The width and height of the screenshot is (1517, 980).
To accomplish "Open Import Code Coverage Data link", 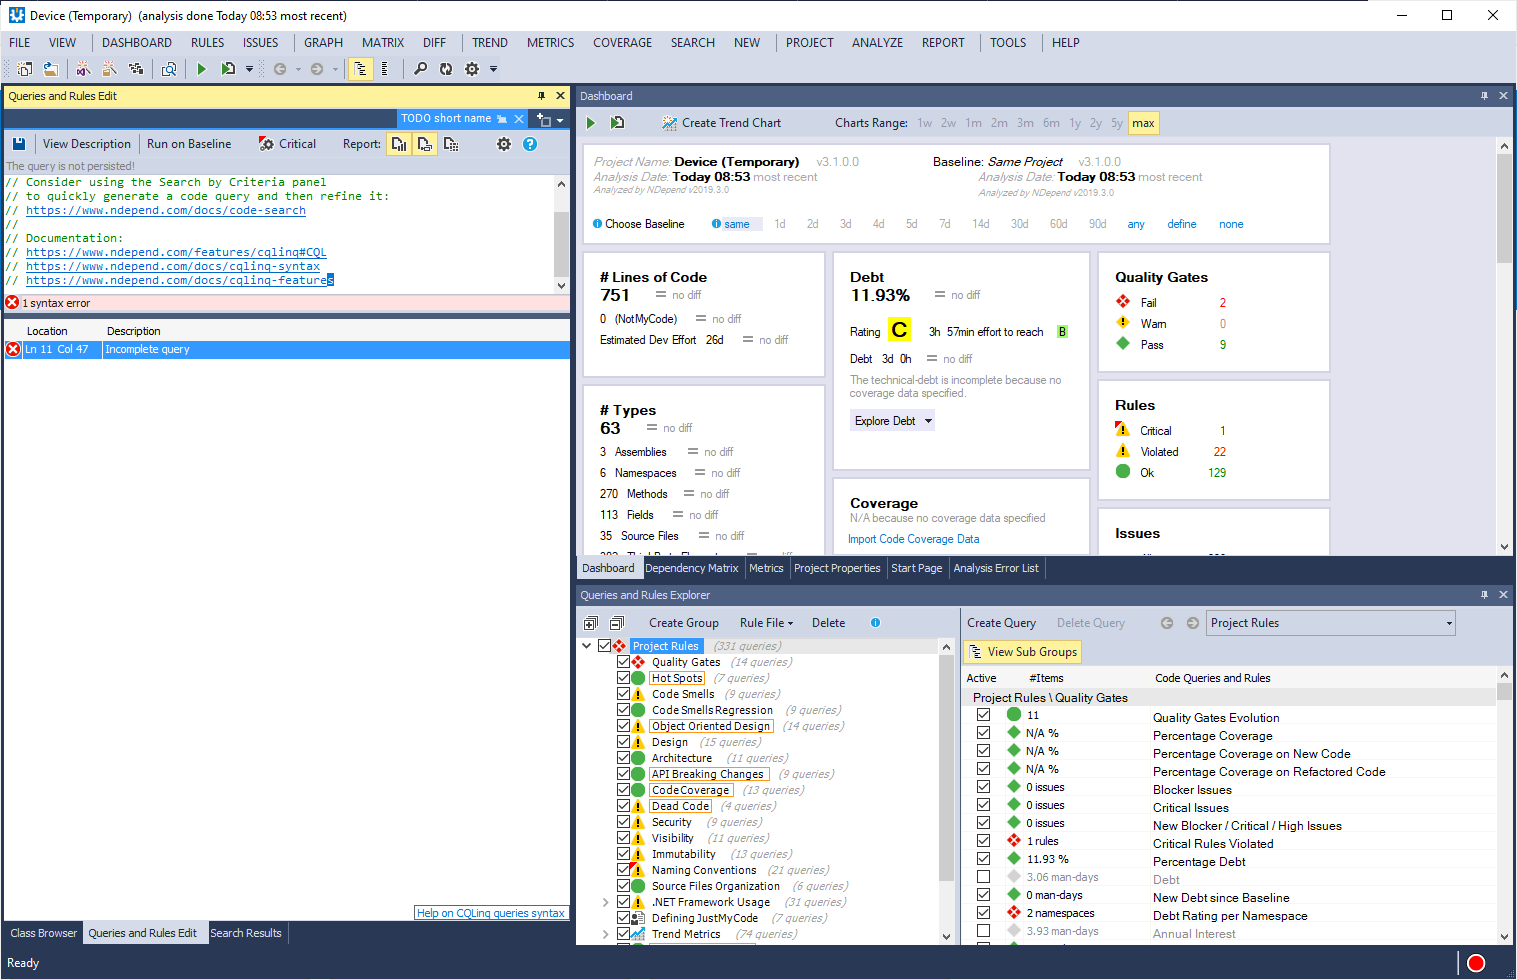I will pos(913,539).
